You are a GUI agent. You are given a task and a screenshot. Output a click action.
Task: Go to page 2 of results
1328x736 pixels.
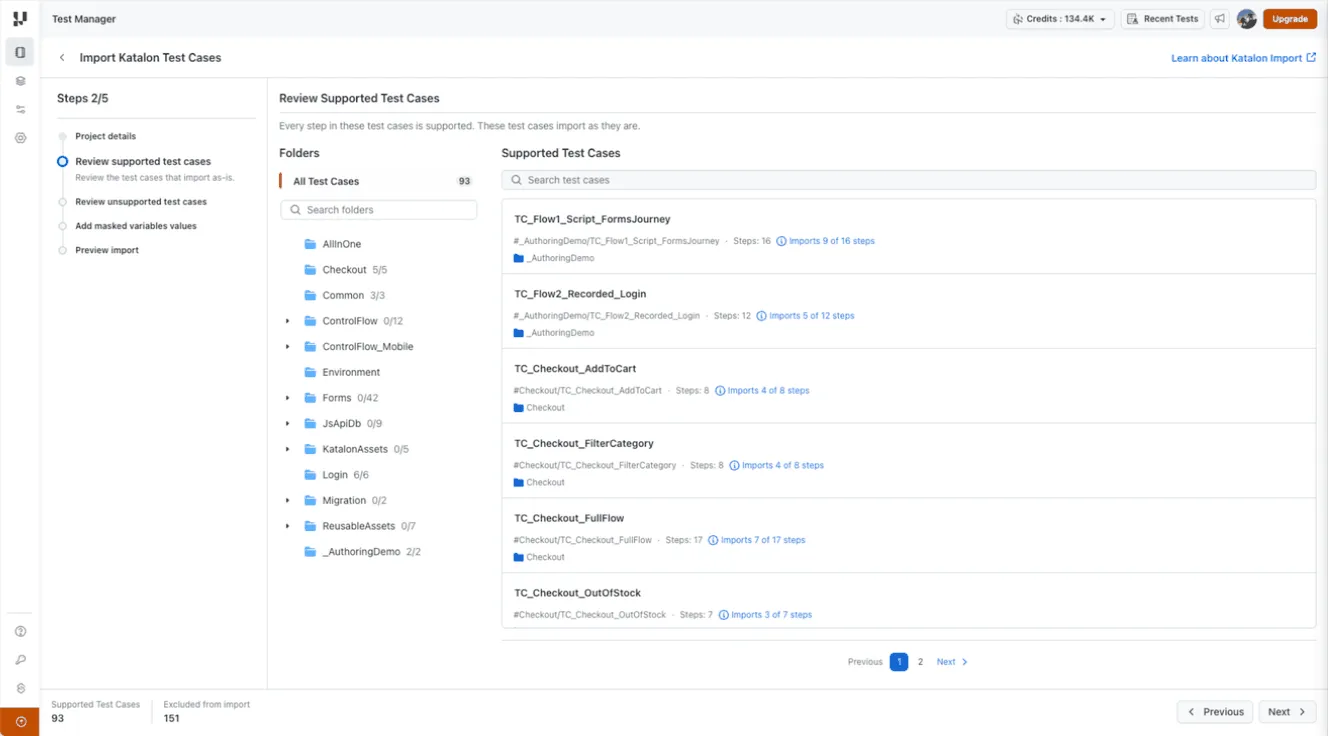921,662
